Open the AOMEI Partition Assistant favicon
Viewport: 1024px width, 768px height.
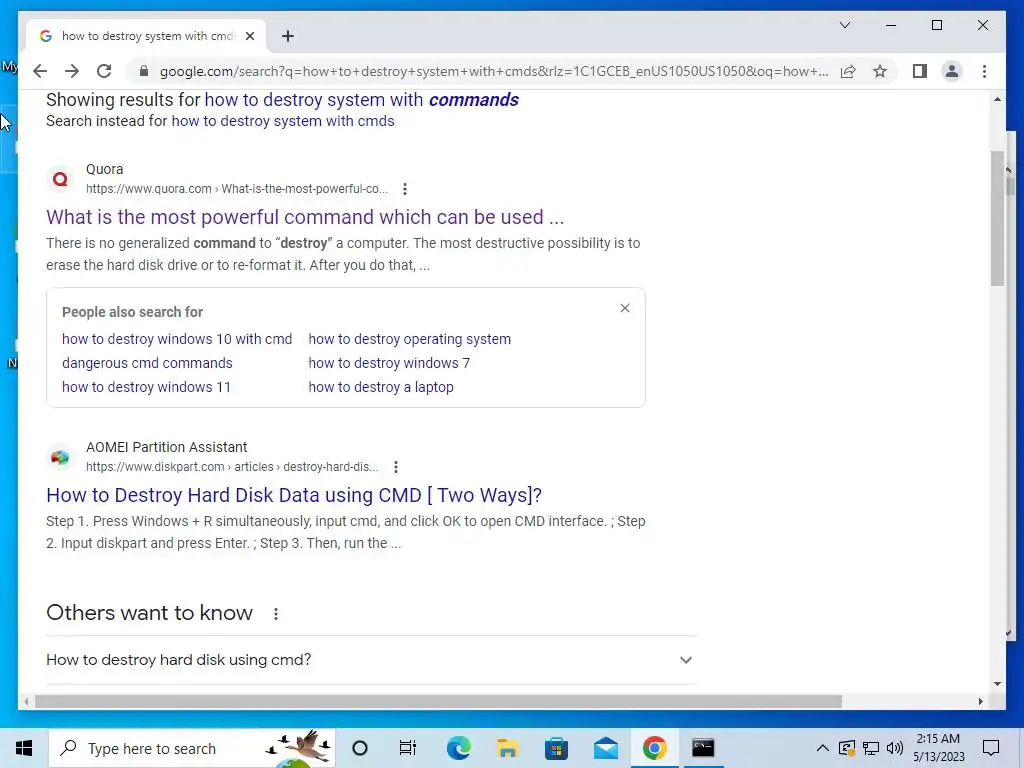pyautogui.click(x=60, y=457)
